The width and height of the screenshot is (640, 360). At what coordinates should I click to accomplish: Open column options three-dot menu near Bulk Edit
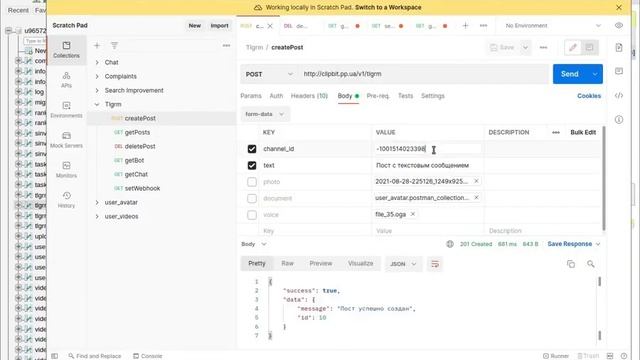[x=556, y=132]
